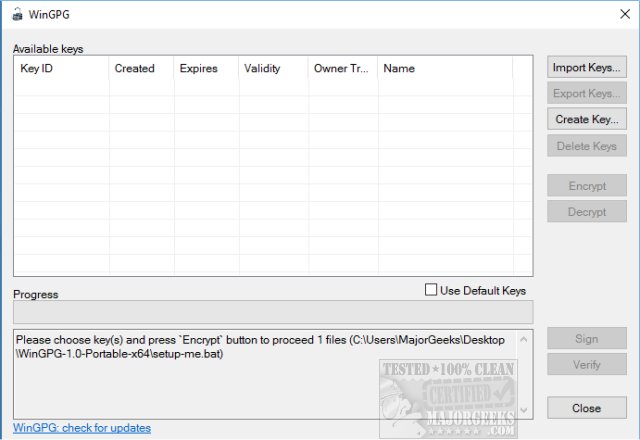
Task: Click the Owner Tr... column header
Action: coord(343,68)
